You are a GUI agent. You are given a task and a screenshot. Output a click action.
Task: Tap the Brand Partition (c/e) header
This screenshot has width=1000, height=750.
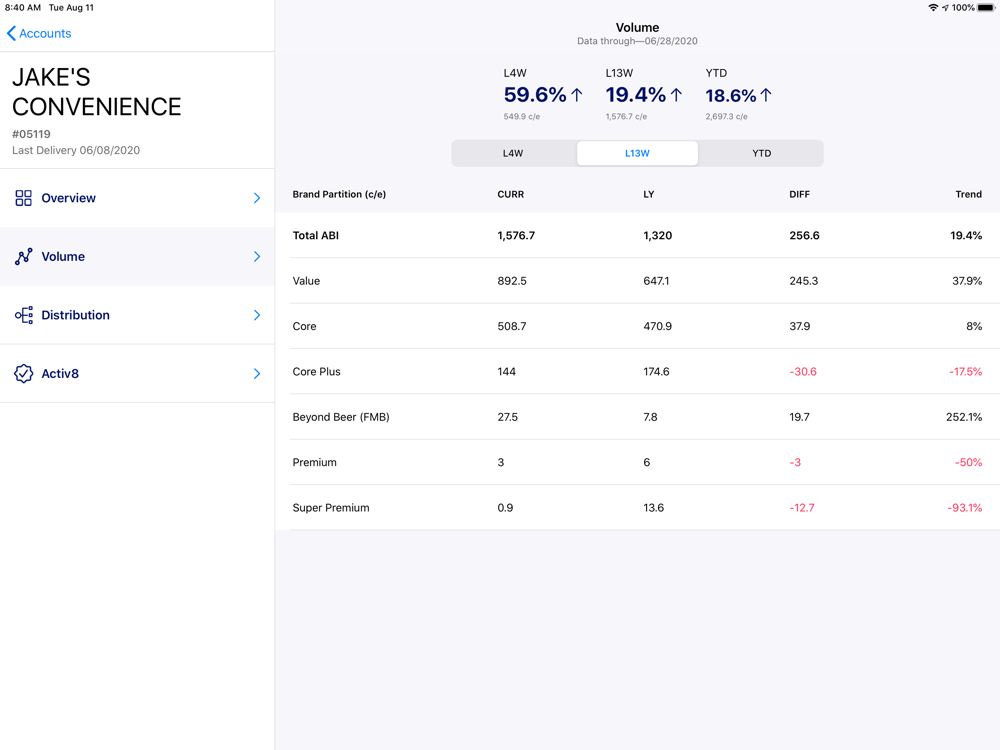click(x=339, y=195)
